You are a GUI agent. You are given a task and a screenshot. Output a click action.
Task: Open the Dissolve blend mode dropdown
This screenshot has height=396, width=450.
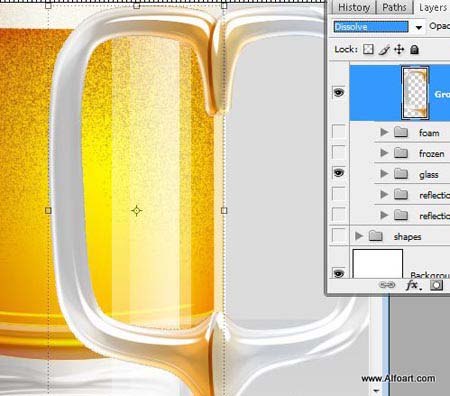[x=371, y=27]
